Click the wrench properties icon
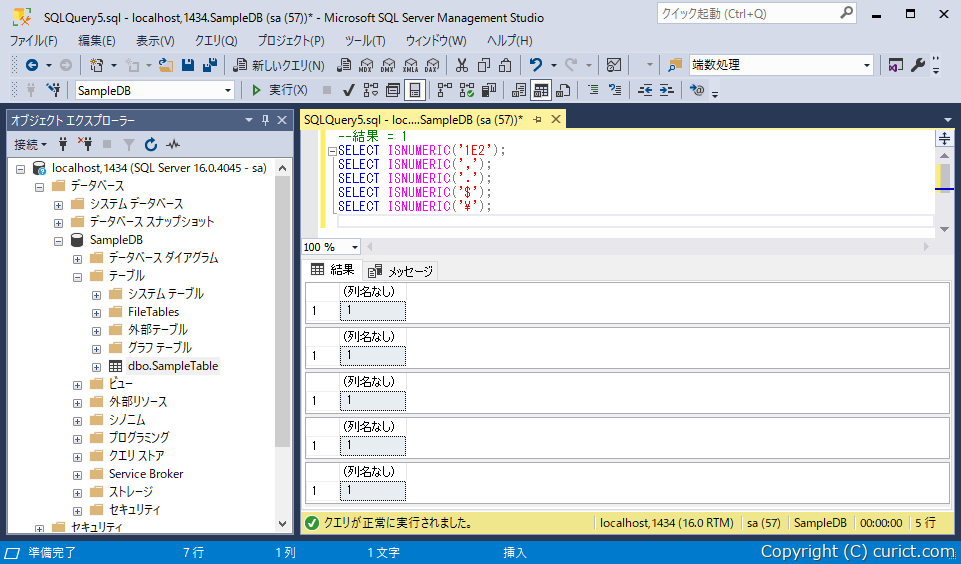The height and width of the screenshot is (564, 961). (x=917, y=65)
